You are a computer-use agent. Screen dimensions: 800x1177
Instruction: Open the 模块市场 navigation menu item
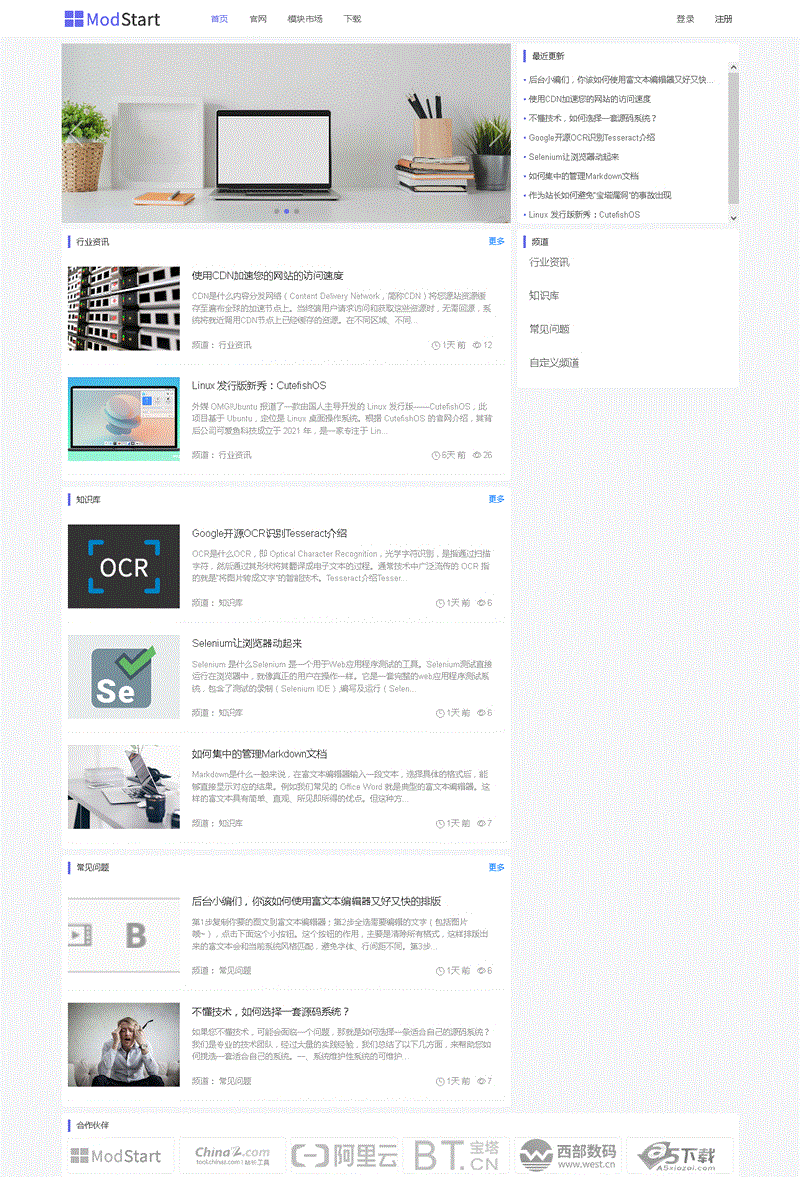[x=305, y=19]
